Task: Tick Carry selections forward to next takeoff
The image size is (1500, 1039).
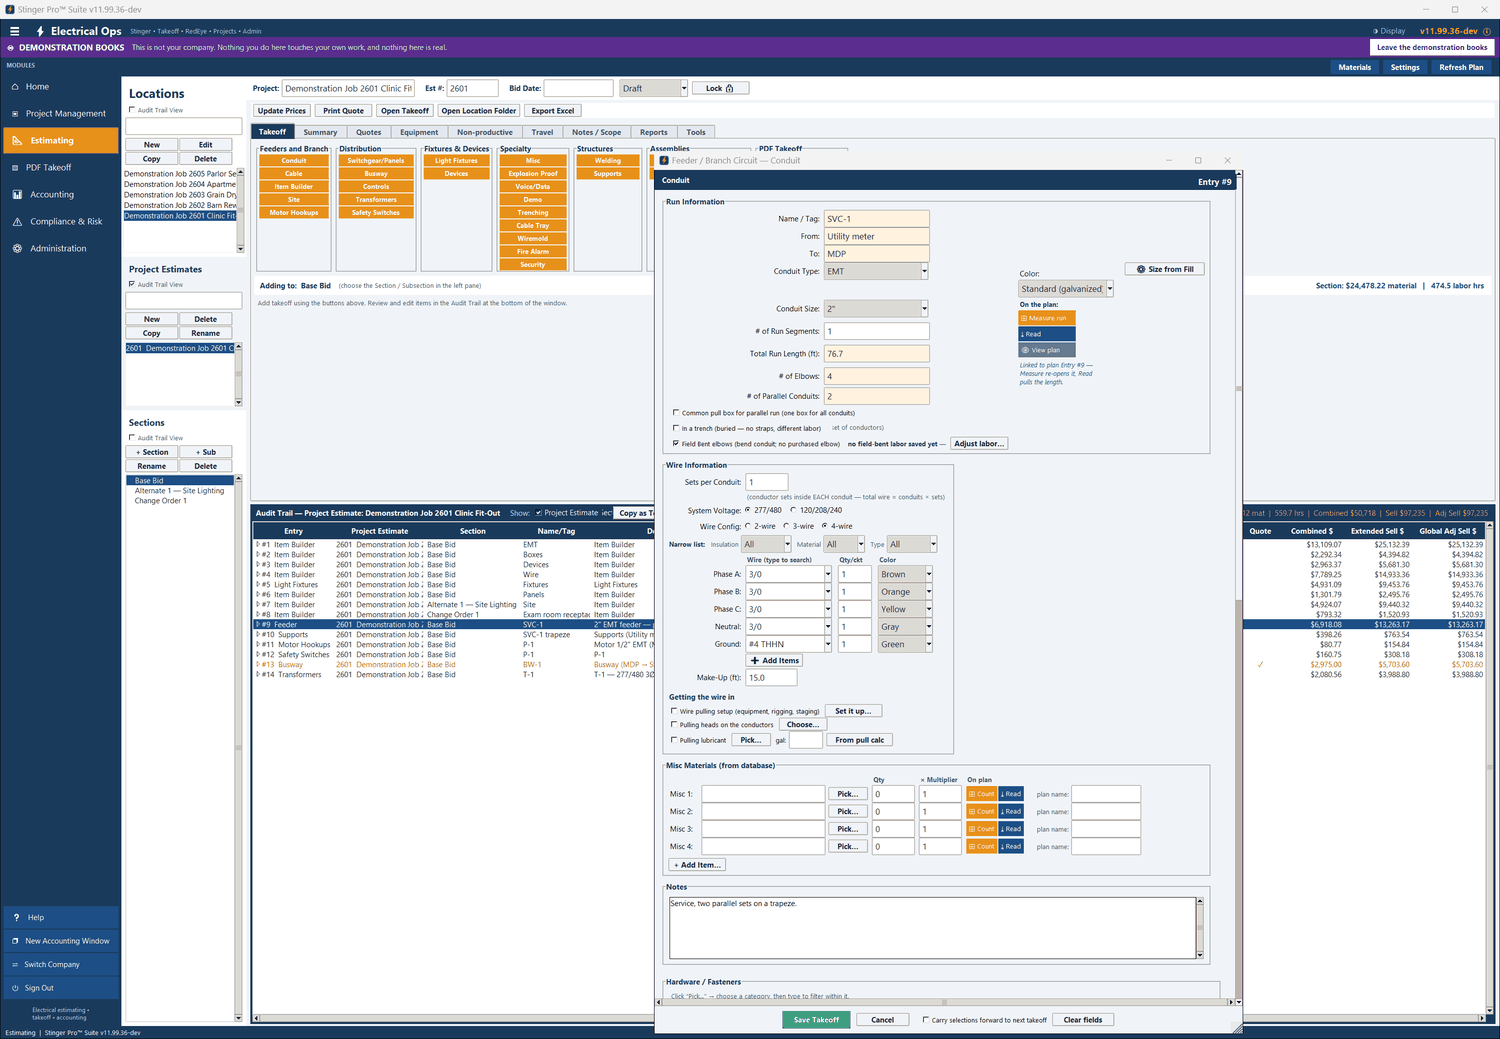Action: coord(926,1020)
